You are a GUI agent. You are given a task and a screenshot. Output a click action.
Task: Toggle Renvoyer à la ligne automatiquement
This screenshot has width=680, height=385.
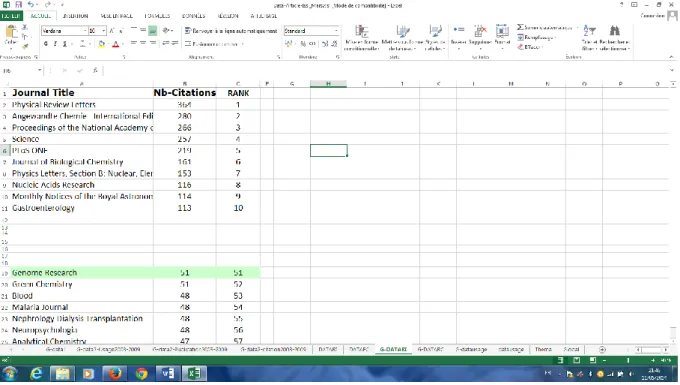coord(231,31)
